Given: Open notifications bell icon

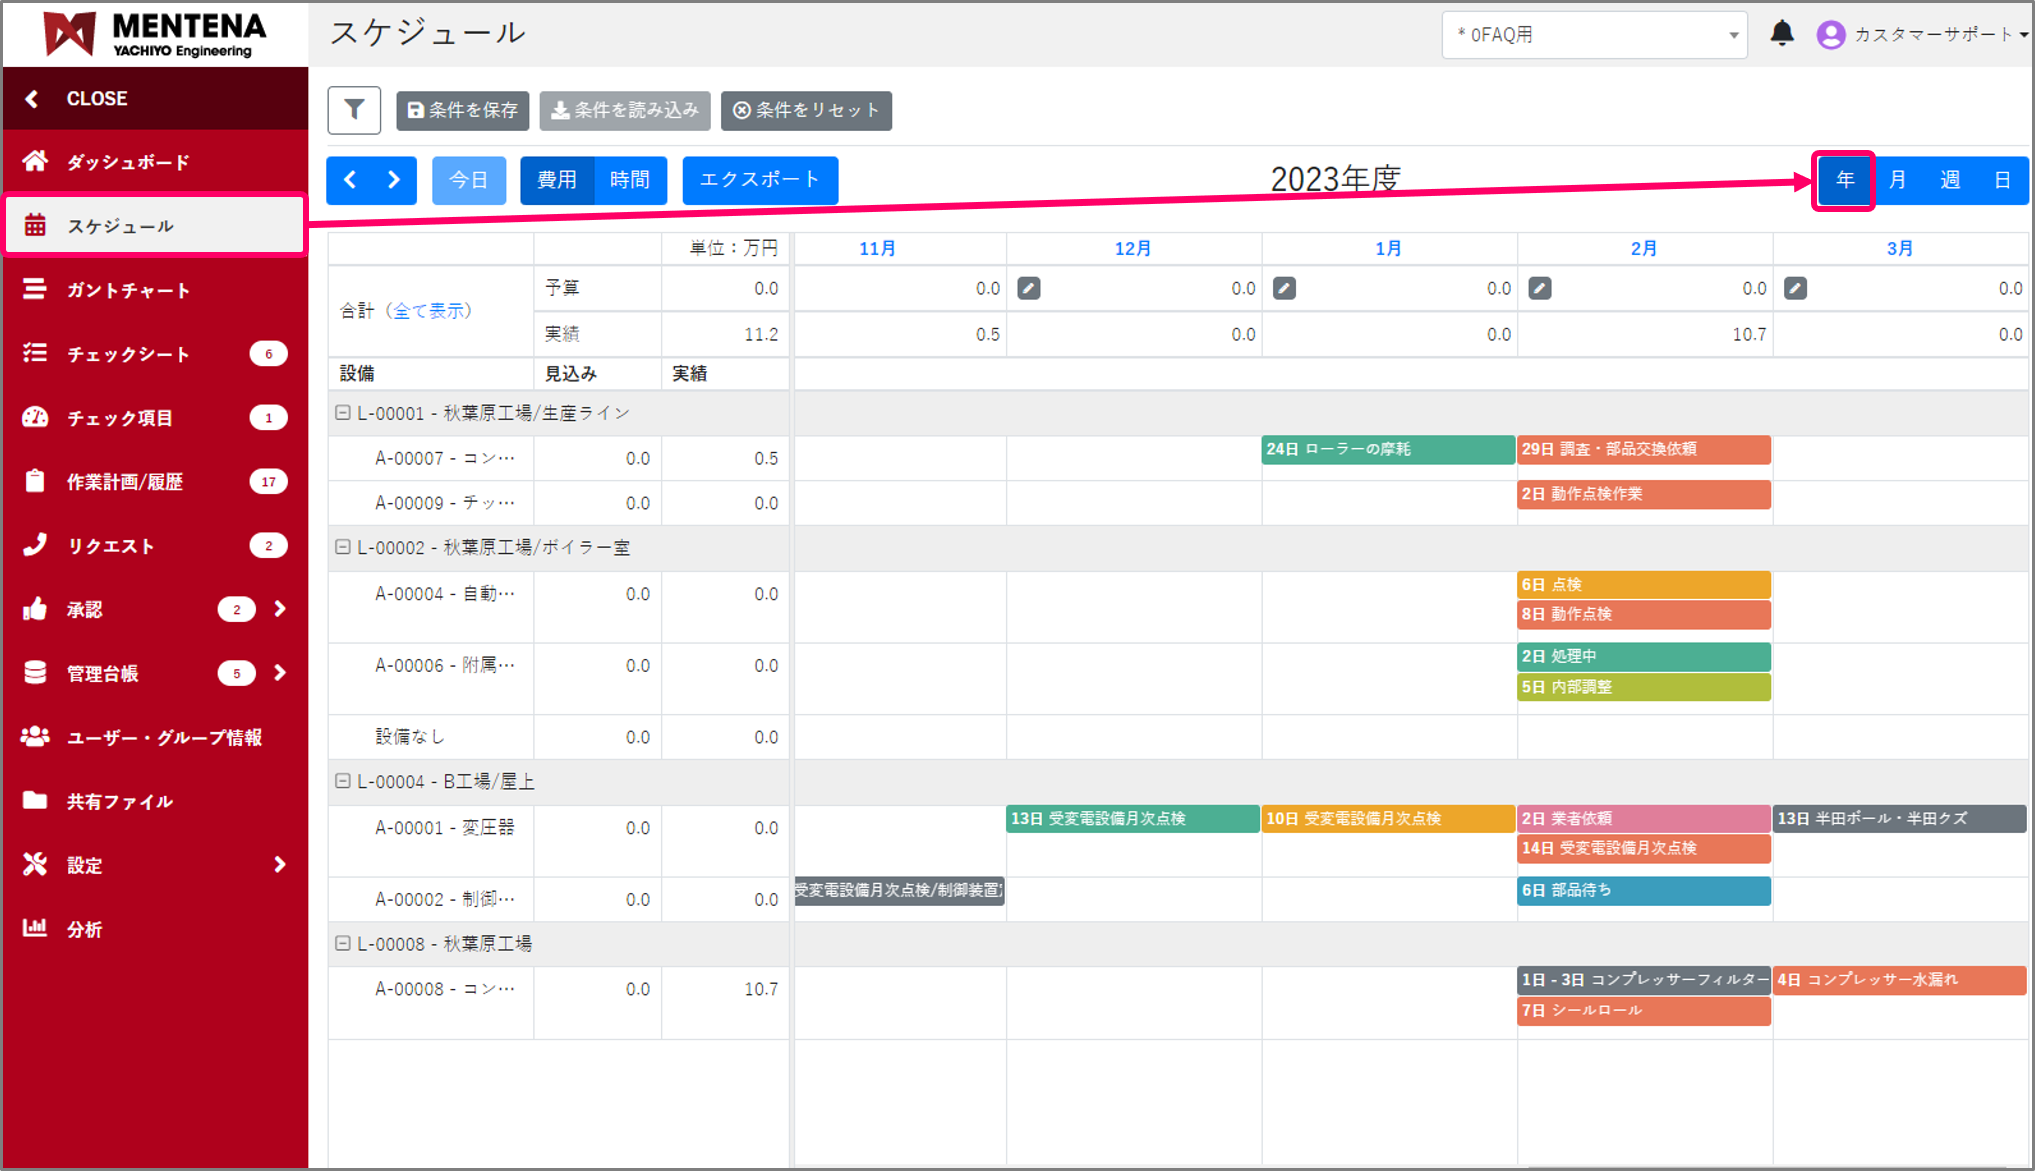Looking at the screenshot, I should point(1781,34).
